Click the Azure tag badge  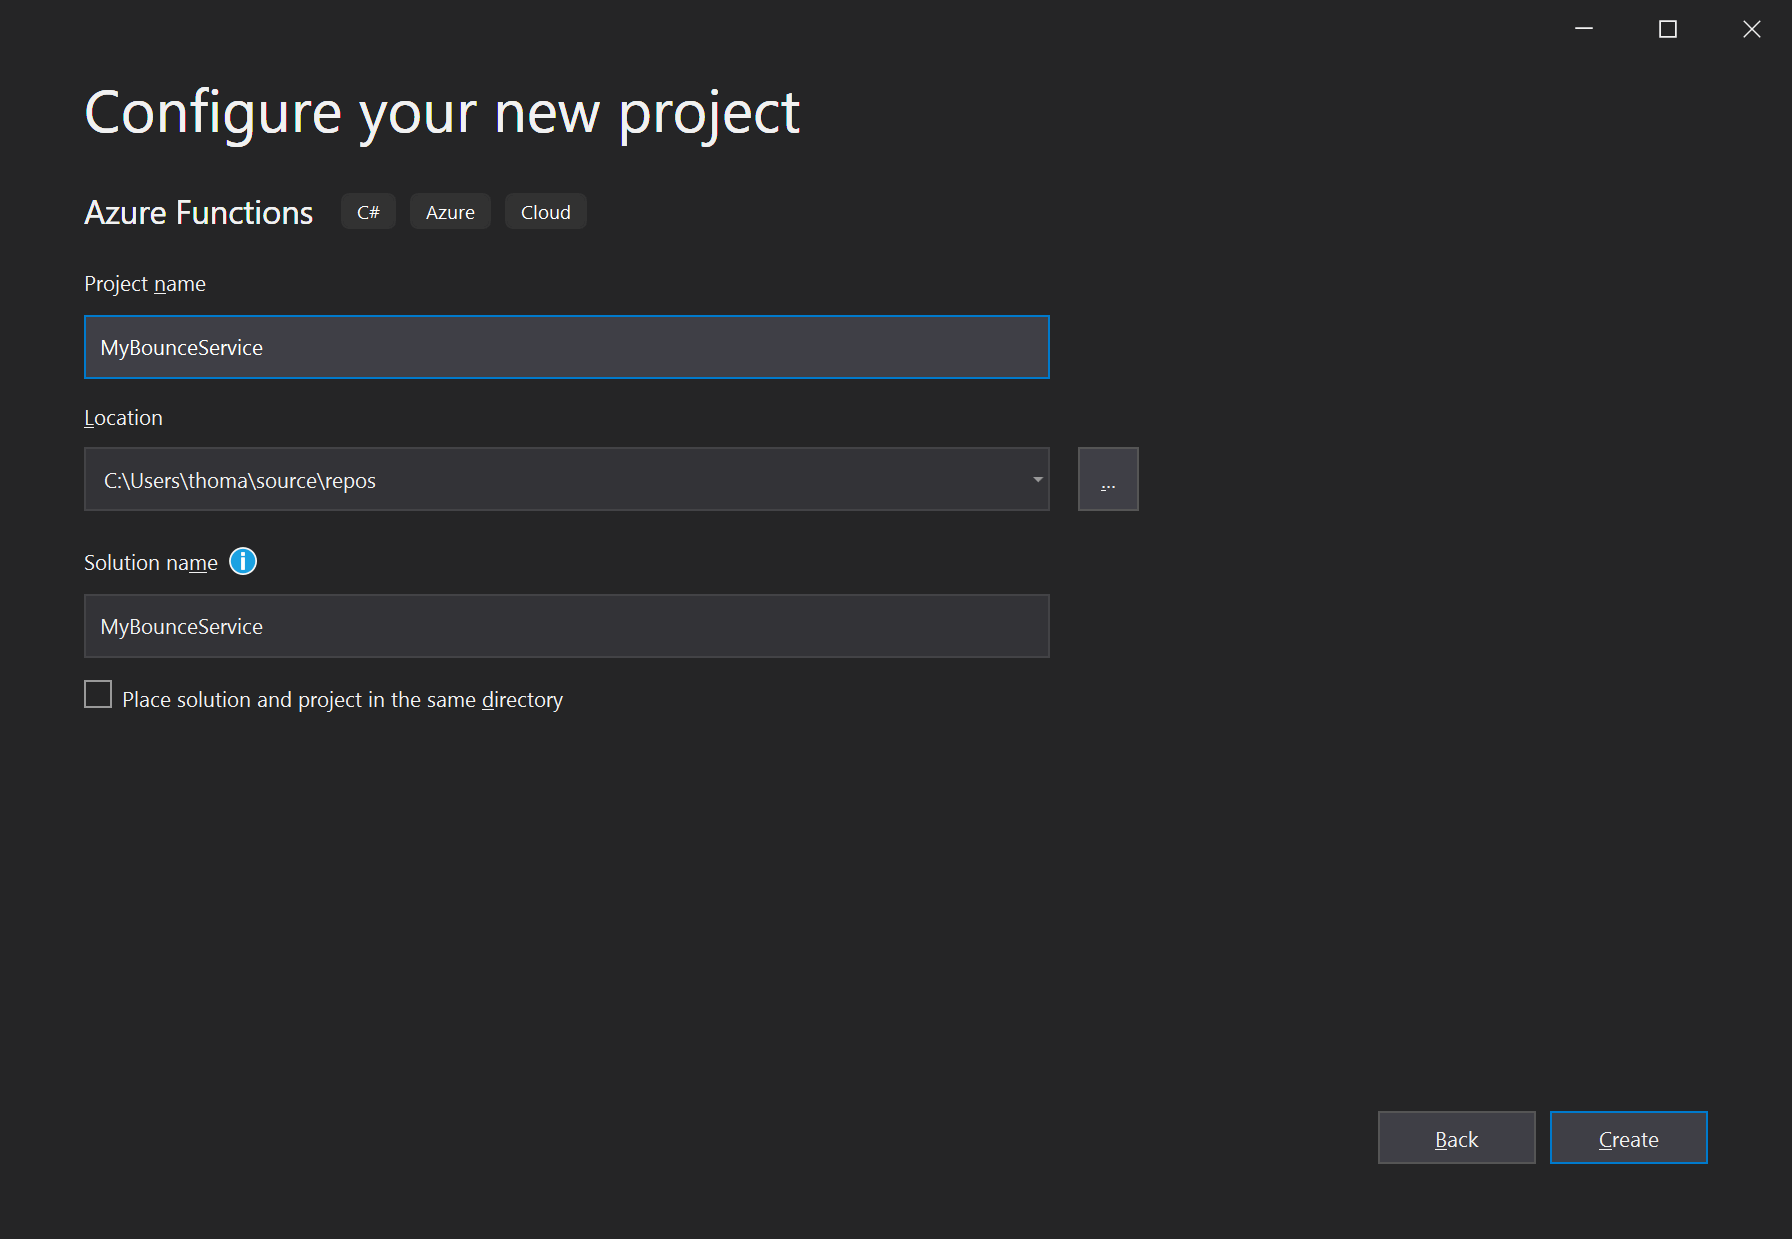pyautogui.click(x=449, y=211)
